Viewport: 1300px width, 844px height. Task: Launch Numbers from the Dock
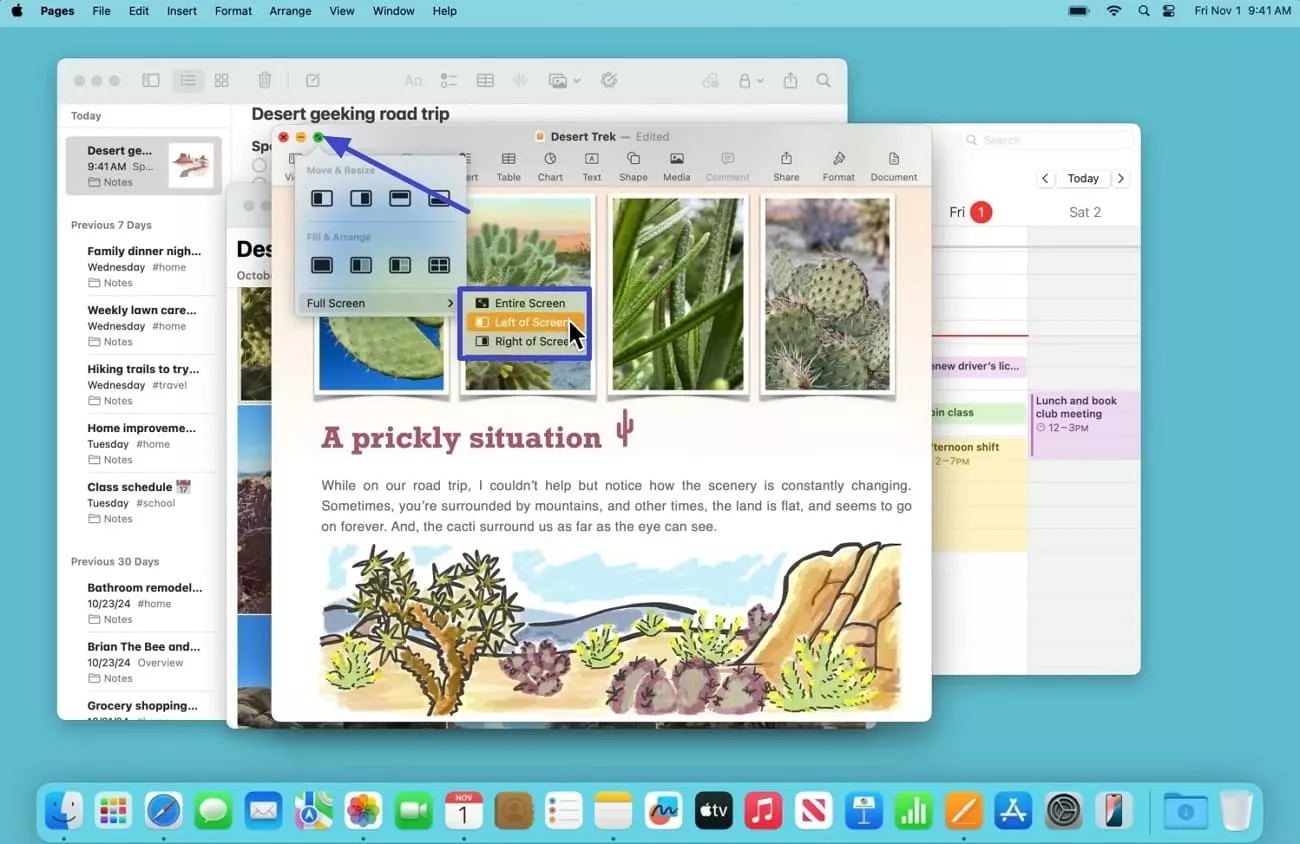(912, 810)
